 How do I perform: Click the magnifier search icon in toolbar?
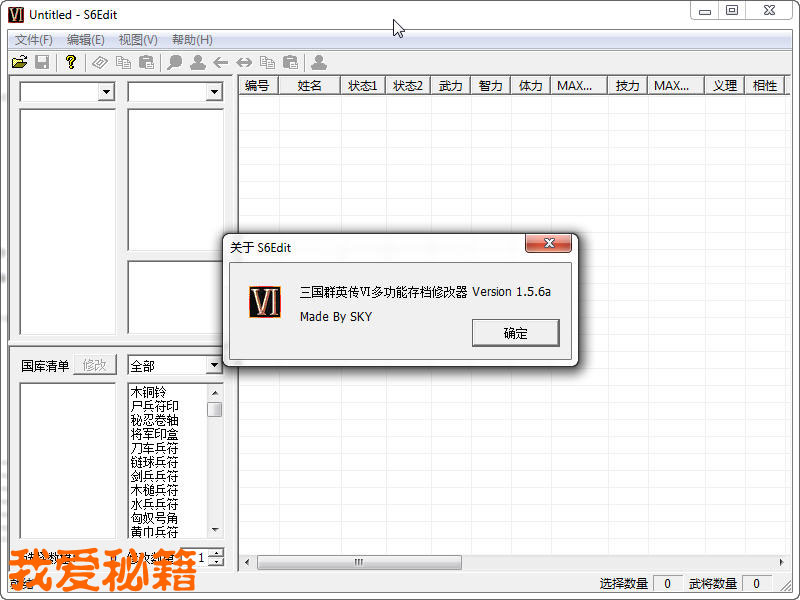[x=175, y=62]
